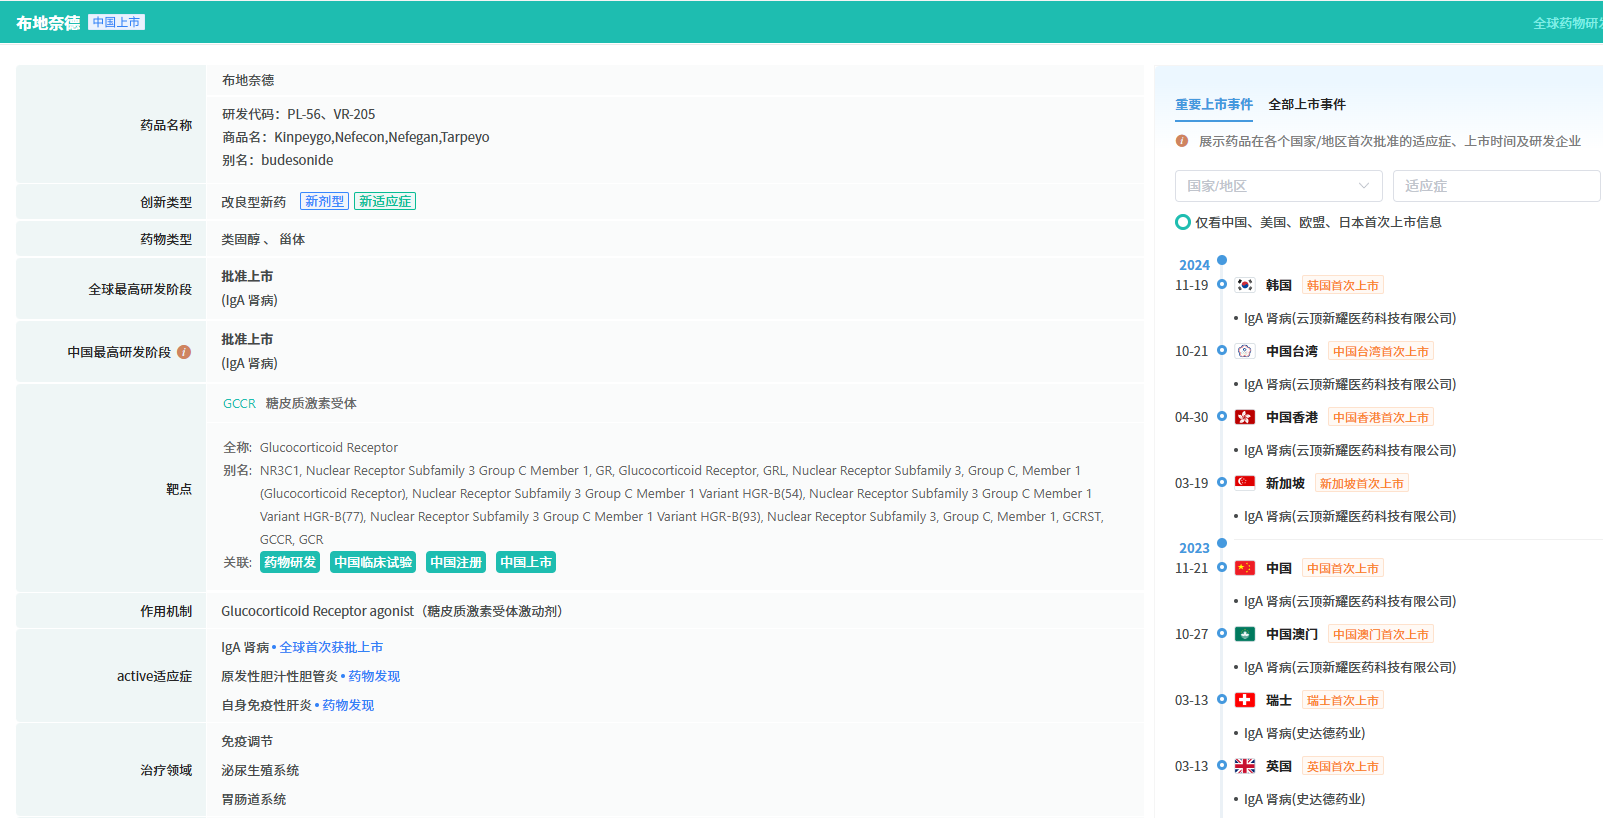This screenshot has width=1603, height=818.
Task: Open 药物发现 link for 自身免疫性肝炎
Action: (x=348, y=705)
